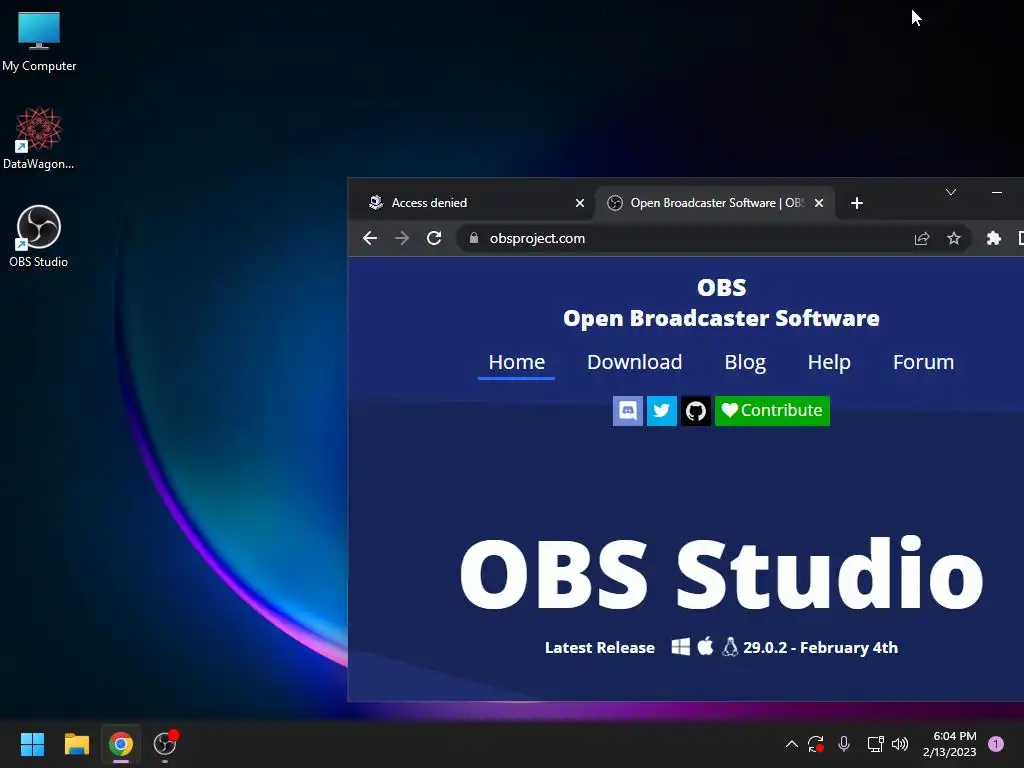
Task: Close the Access denied tab
Action: click(579, 203)
